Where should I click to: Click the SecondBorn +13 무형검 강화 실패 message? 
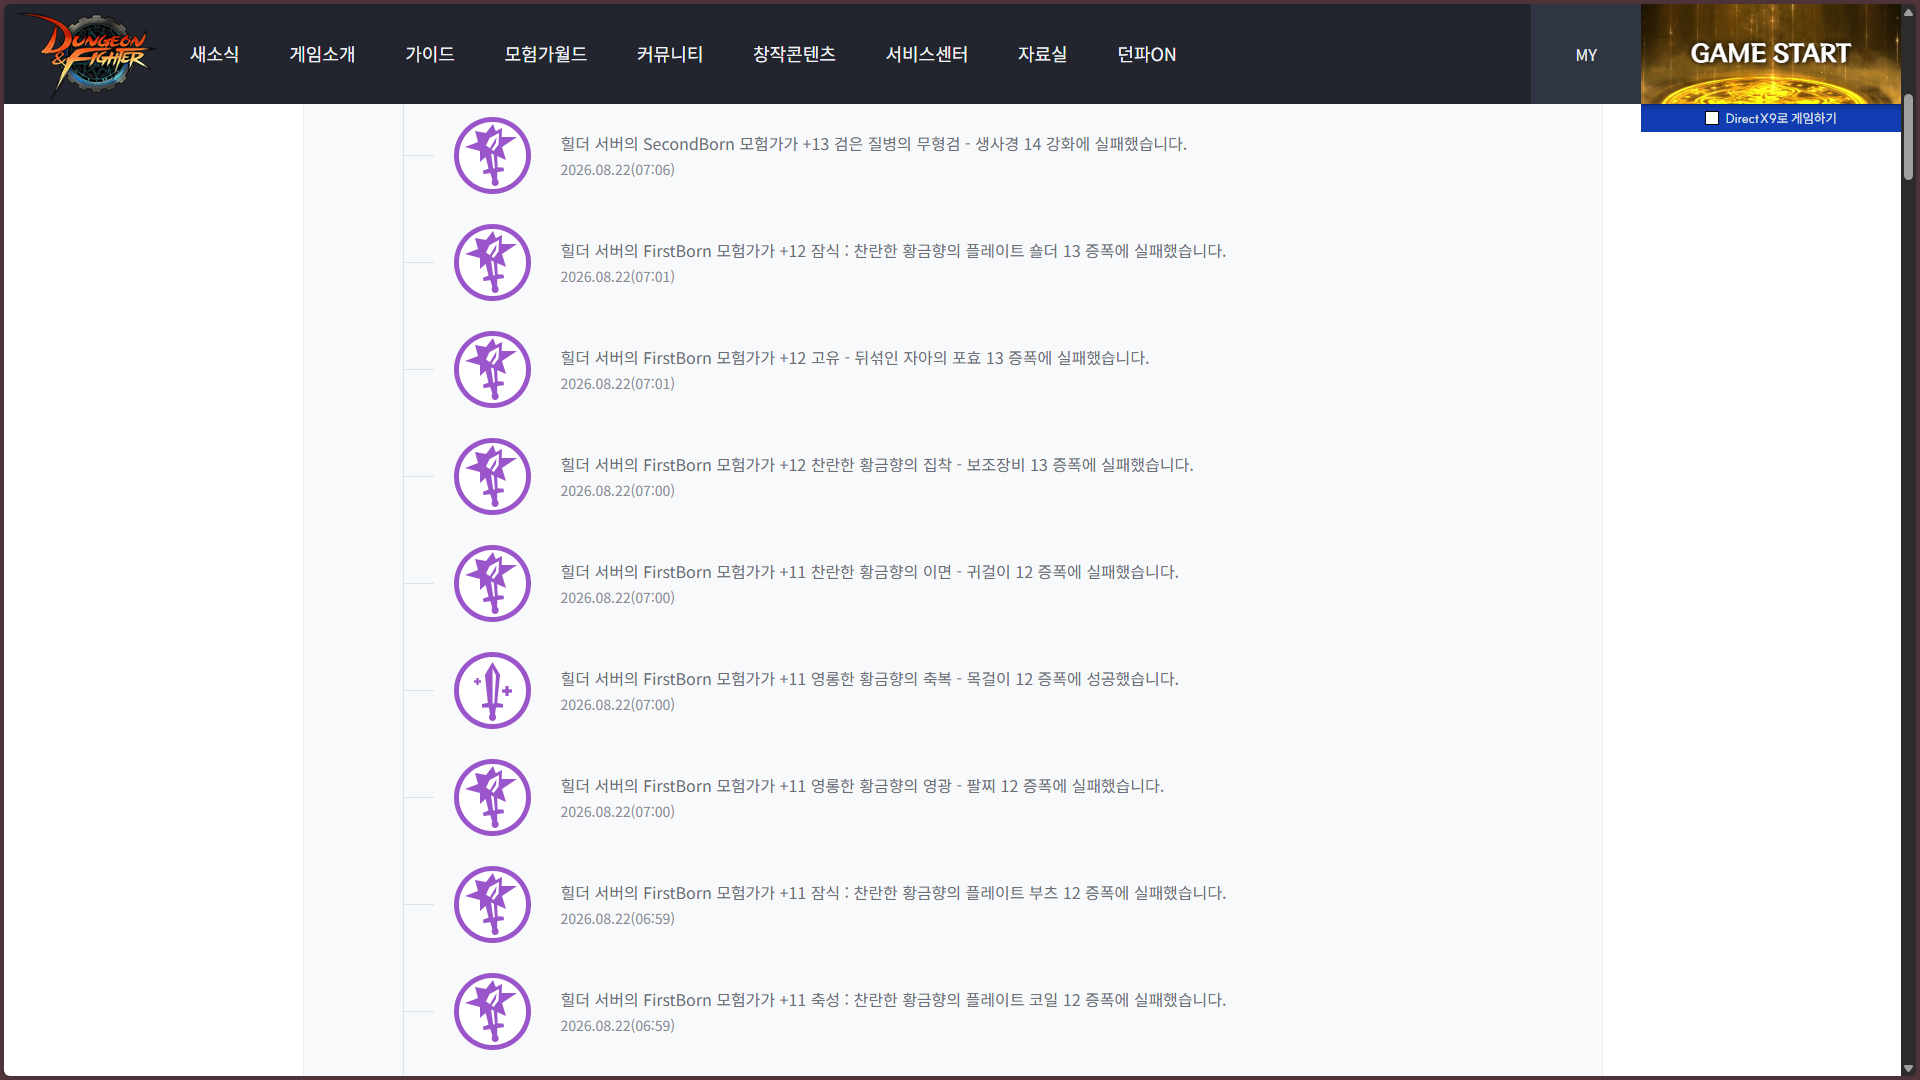click(874, 144)
